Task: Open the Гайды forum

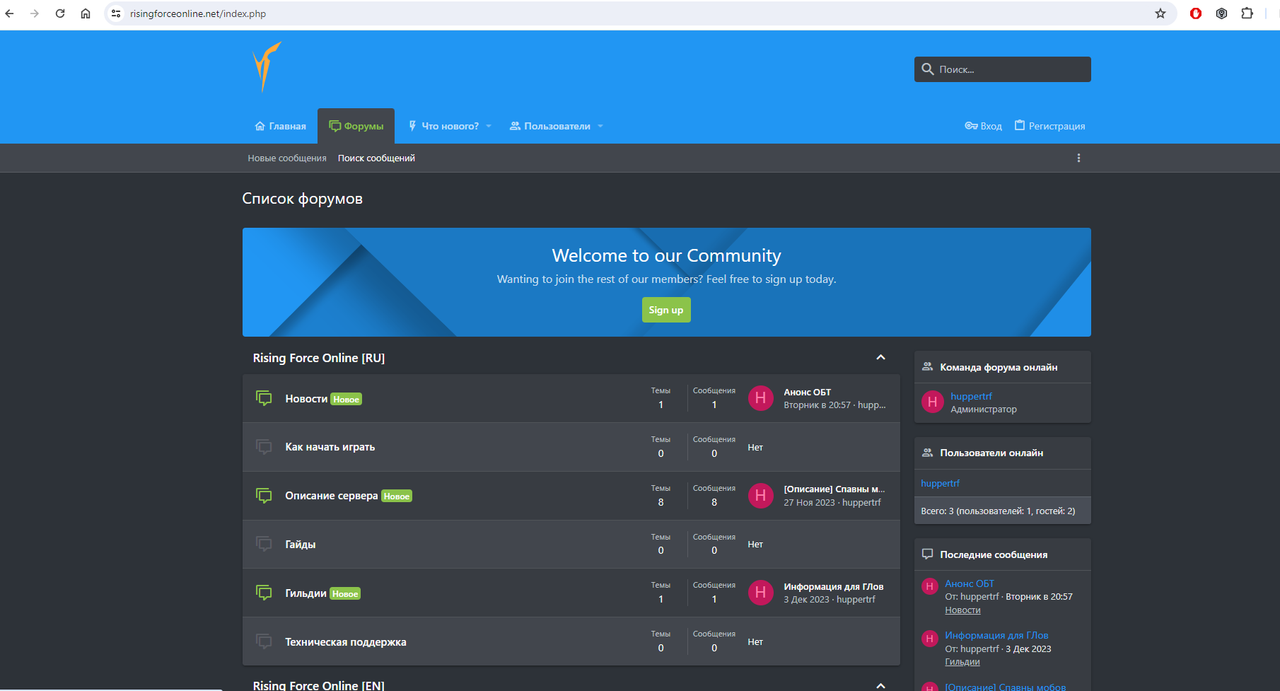Action: click(x=300, y=544)
